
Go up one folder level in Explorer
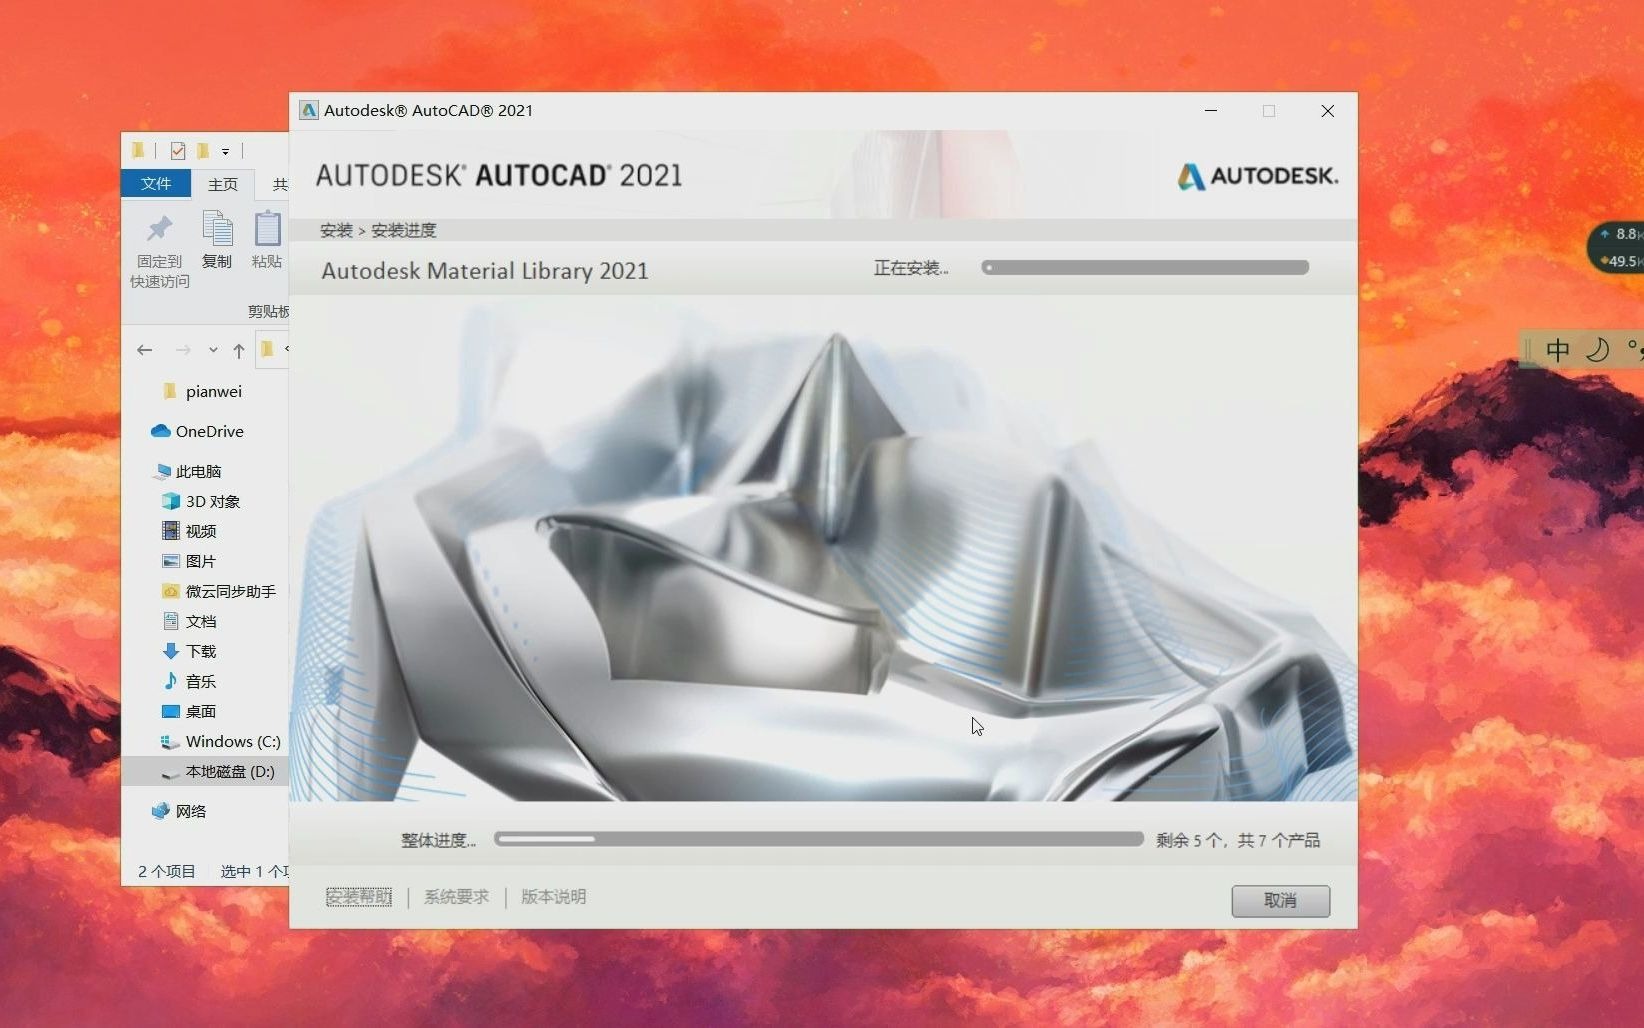pyautogui.click(x=238, y=350)
